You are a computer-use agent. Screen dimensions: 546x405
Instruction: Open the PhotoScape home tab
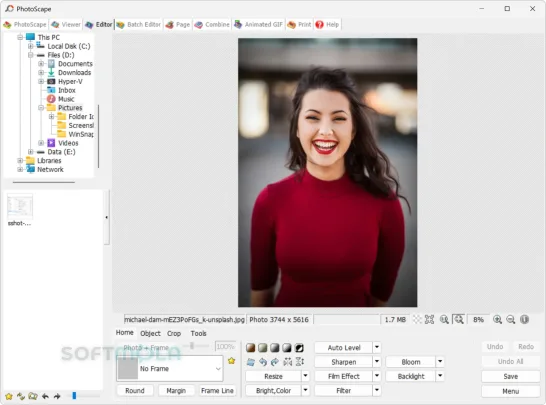click(x=25, y=24)
